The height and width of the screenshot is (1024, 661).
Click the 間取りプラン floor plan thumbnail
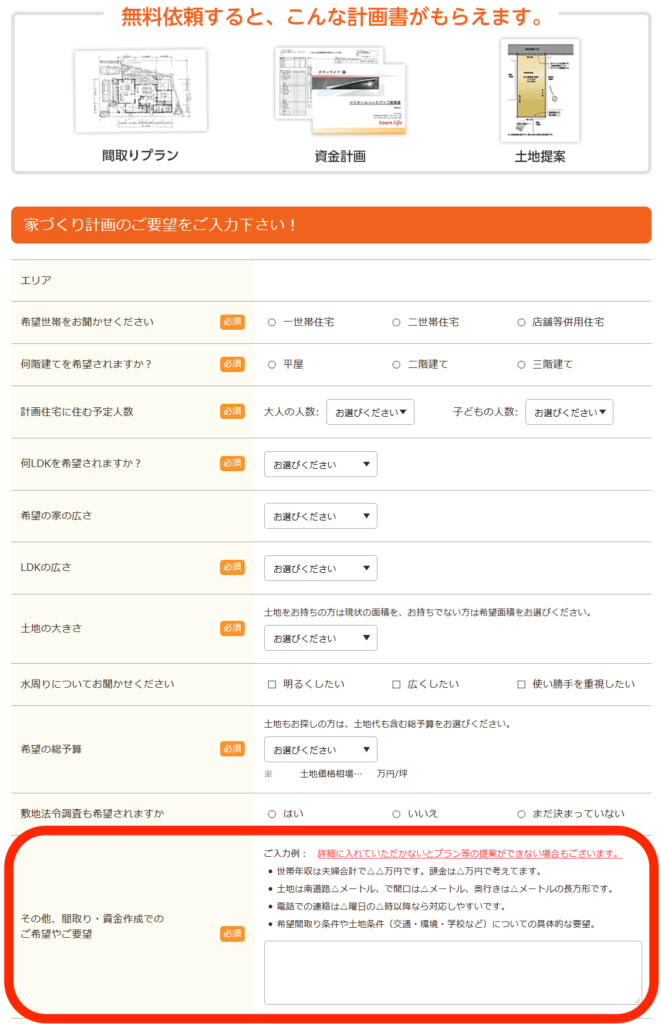(140, 94)
